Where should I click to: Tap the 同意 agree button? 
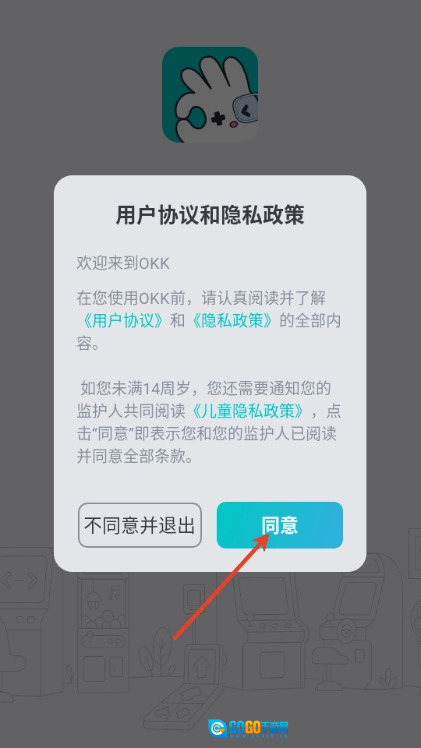pyautogui.click(x=280, y=525)
